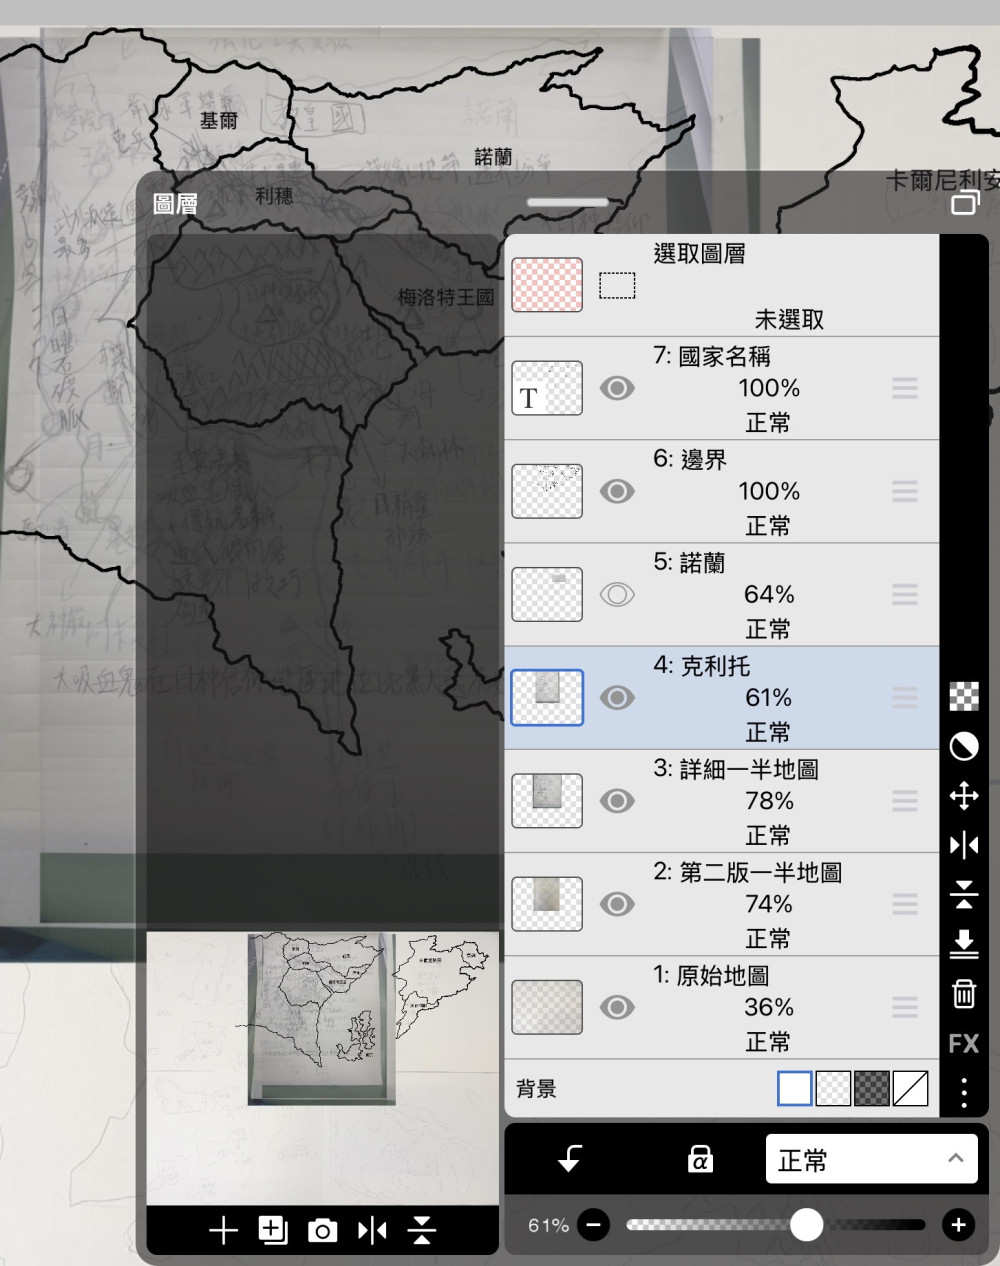
Task: Tap the canvas preview image in layers panel
Action: point(322,1068)
